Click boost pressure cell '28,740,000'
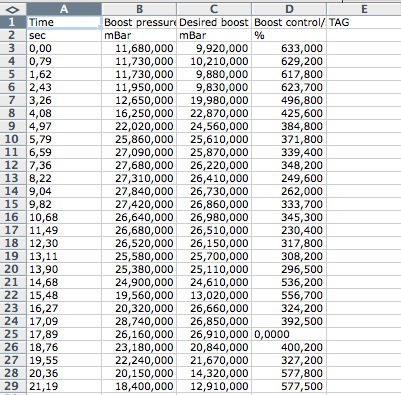Viewport: 401px width, 395px height. [x=139, y=321]
